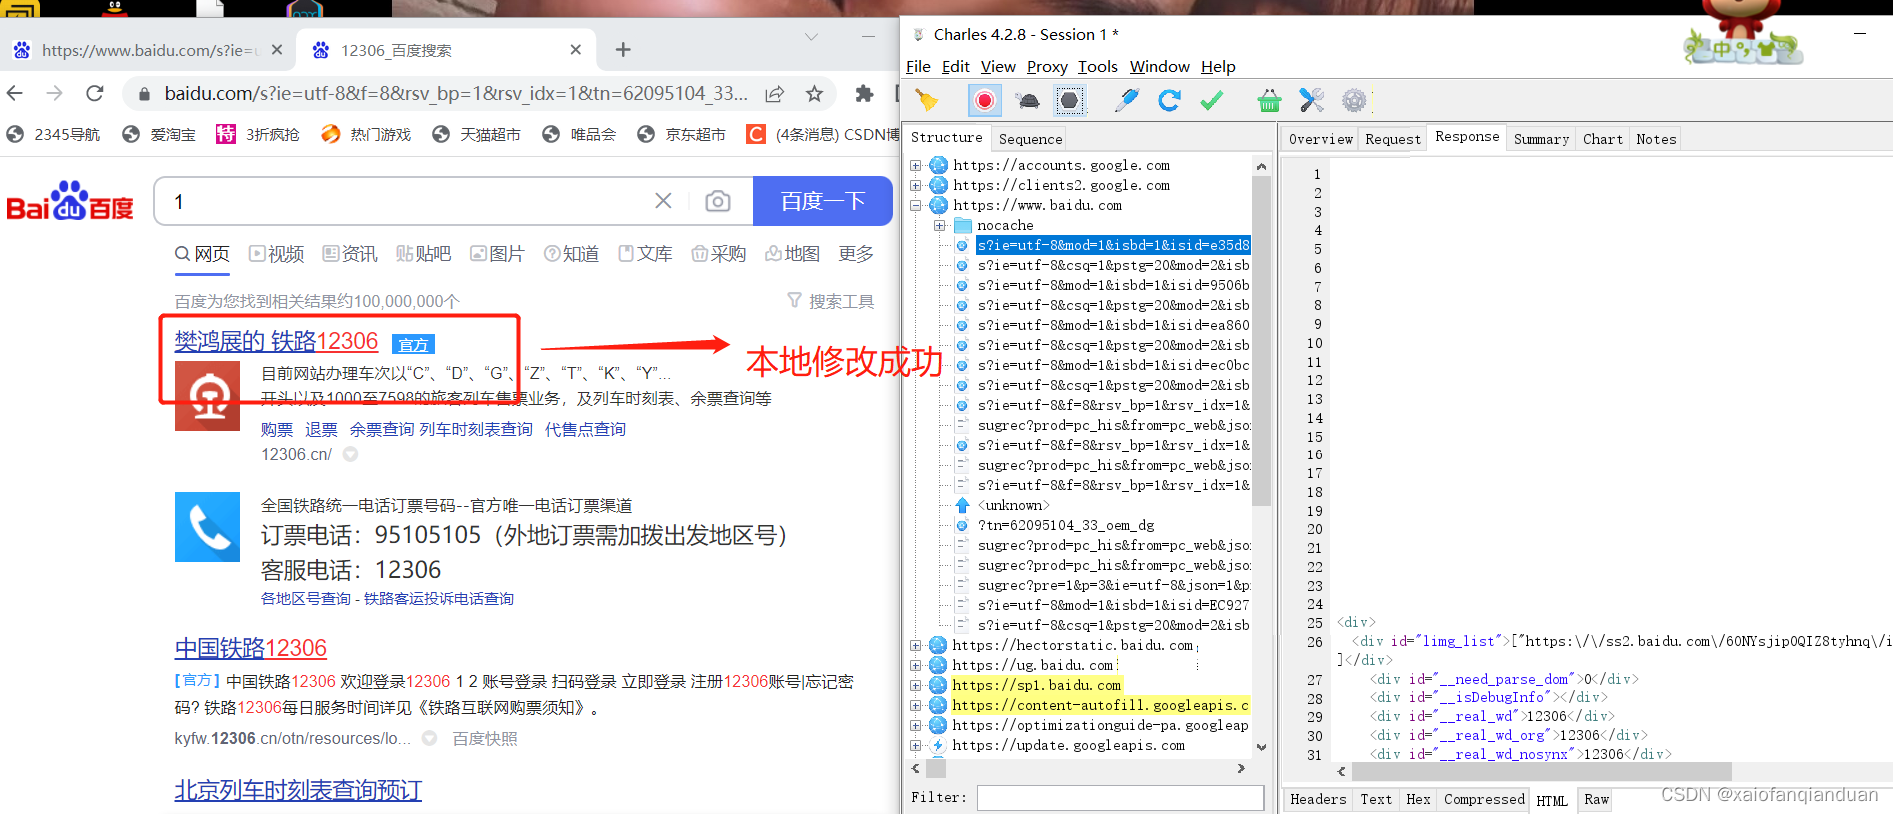Open the Tools wrench-screwdriver icon
Viewport: 1893px width, 814px height.
pos(1311,100)
